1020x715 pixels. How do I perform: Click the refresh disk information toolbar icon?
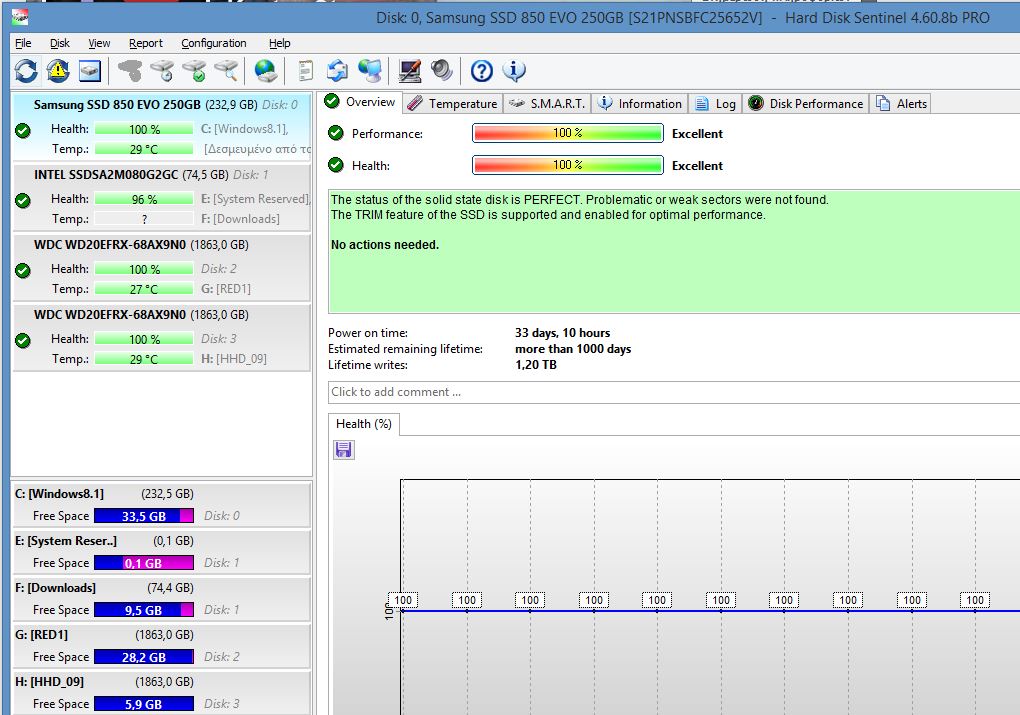pos(26,71)
